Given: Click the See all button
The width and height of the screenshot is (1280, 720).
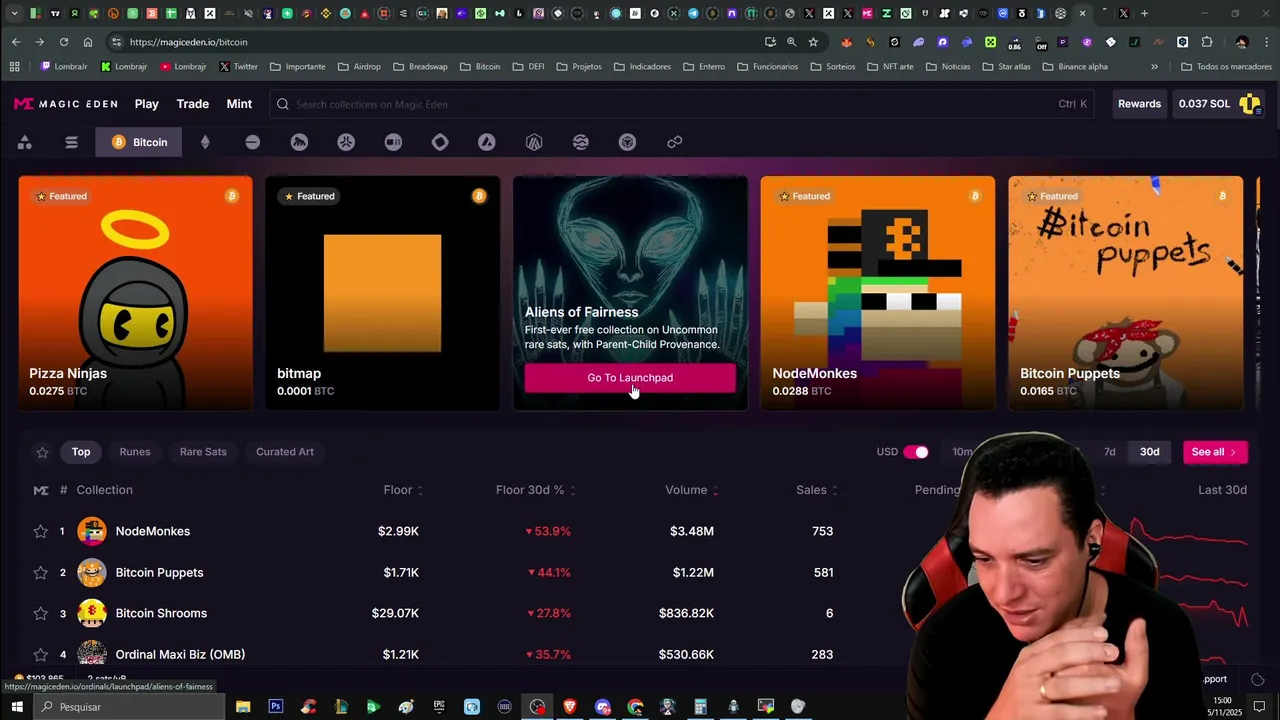Looking at the screenshot, I should (1215, 452).
